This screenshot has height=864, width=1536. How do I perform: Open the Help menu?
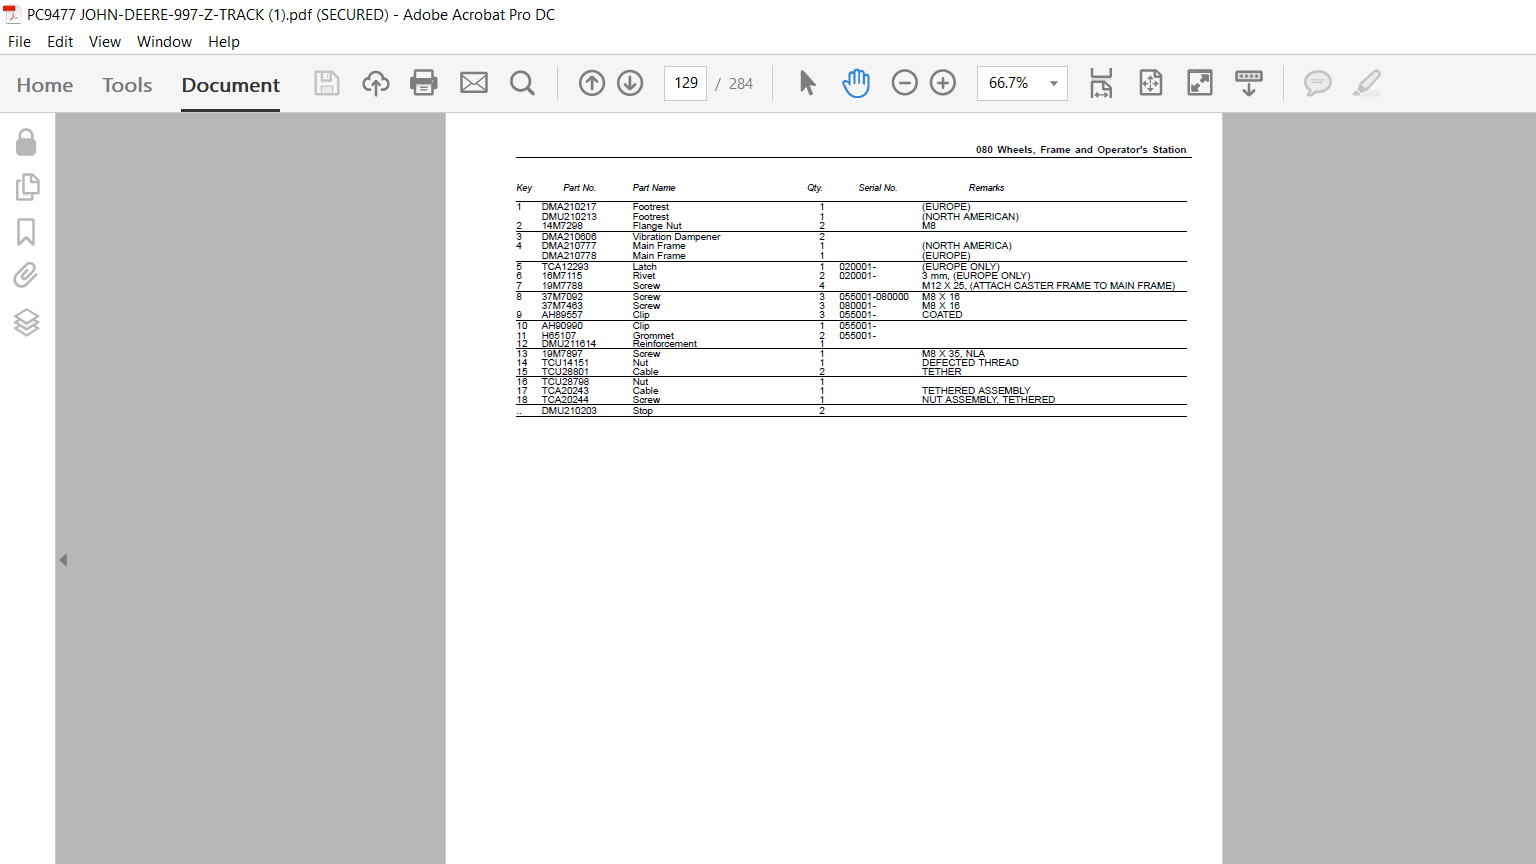(x=224, y=42)
